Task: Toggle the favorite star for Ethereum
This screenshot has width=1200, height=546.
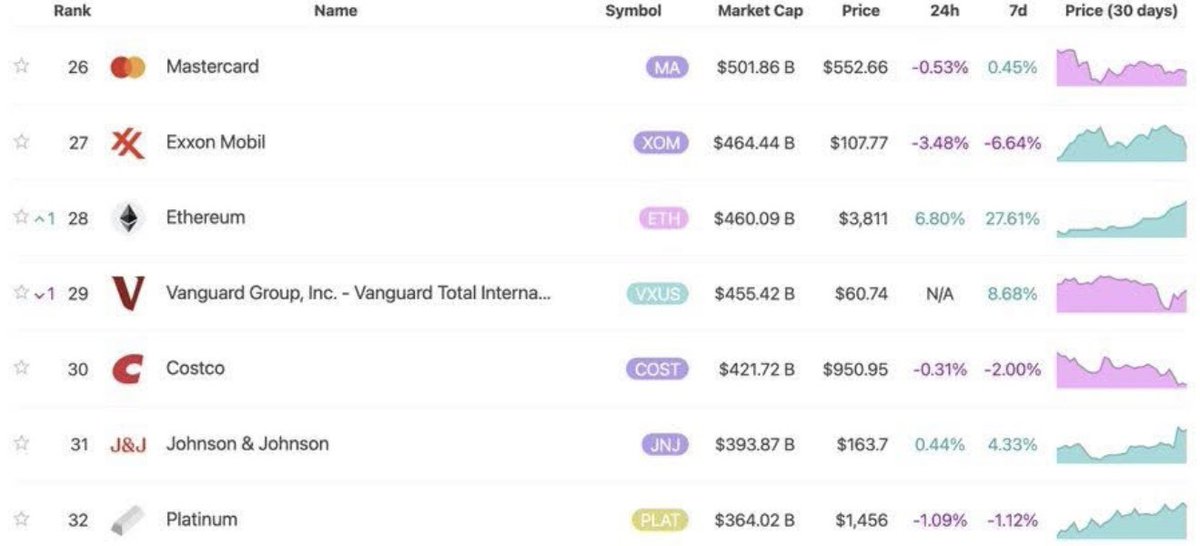Action: (x=21, y=217)
